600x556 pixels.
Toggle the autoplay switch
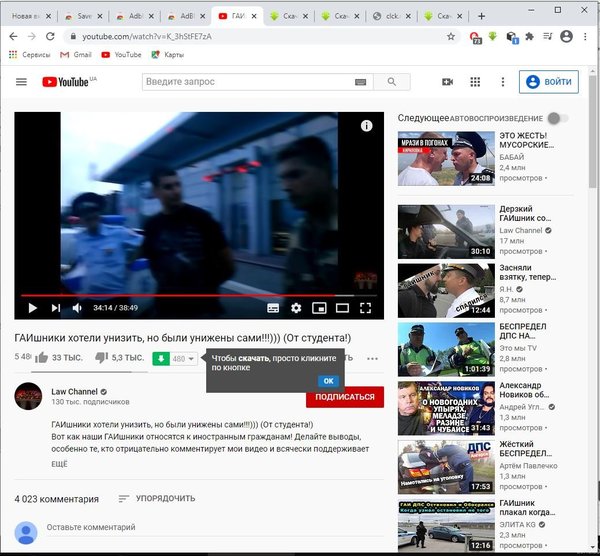click(x=558, y=119)
